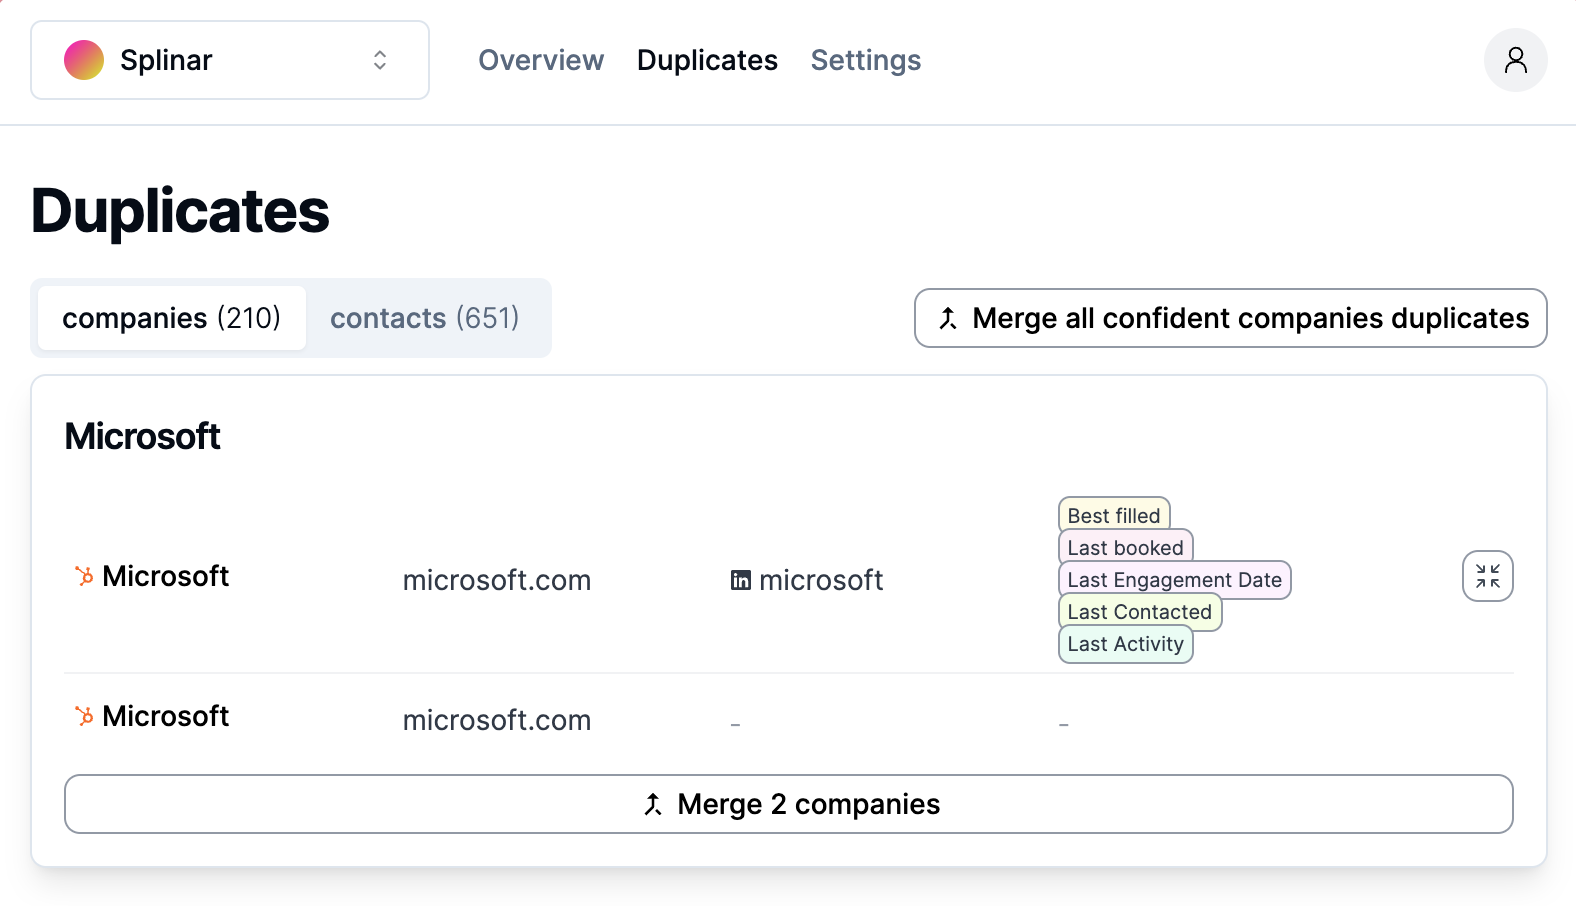
Task: Open the Splinar workspace dropdown
Action: 230,60
